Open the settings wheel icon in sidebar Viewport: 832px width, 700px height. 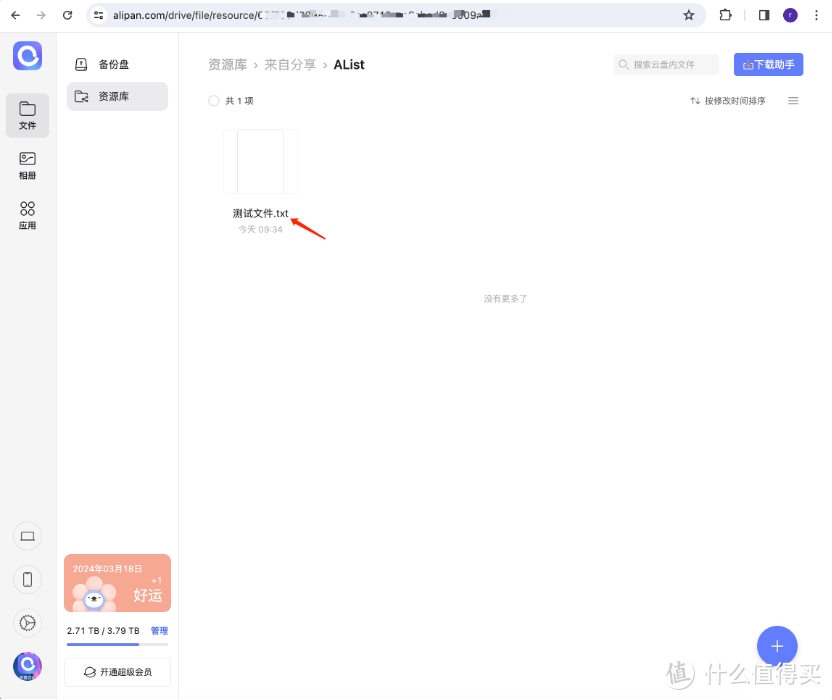coord(28,623)
